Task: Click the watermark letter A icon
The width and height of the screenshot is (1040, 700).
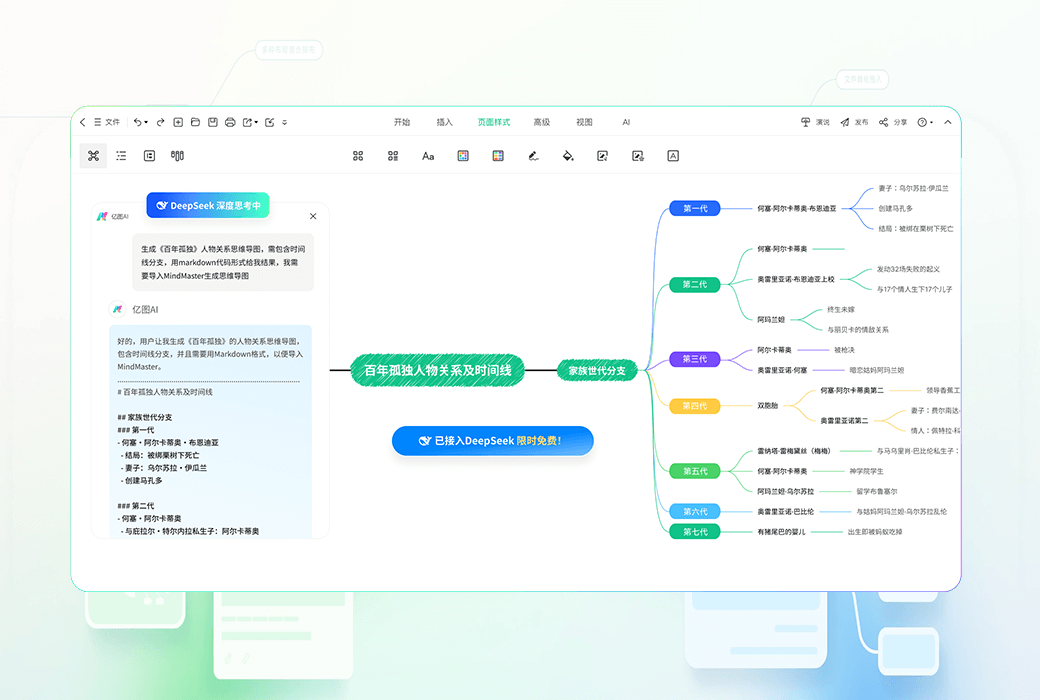Action: click(673, 156)
